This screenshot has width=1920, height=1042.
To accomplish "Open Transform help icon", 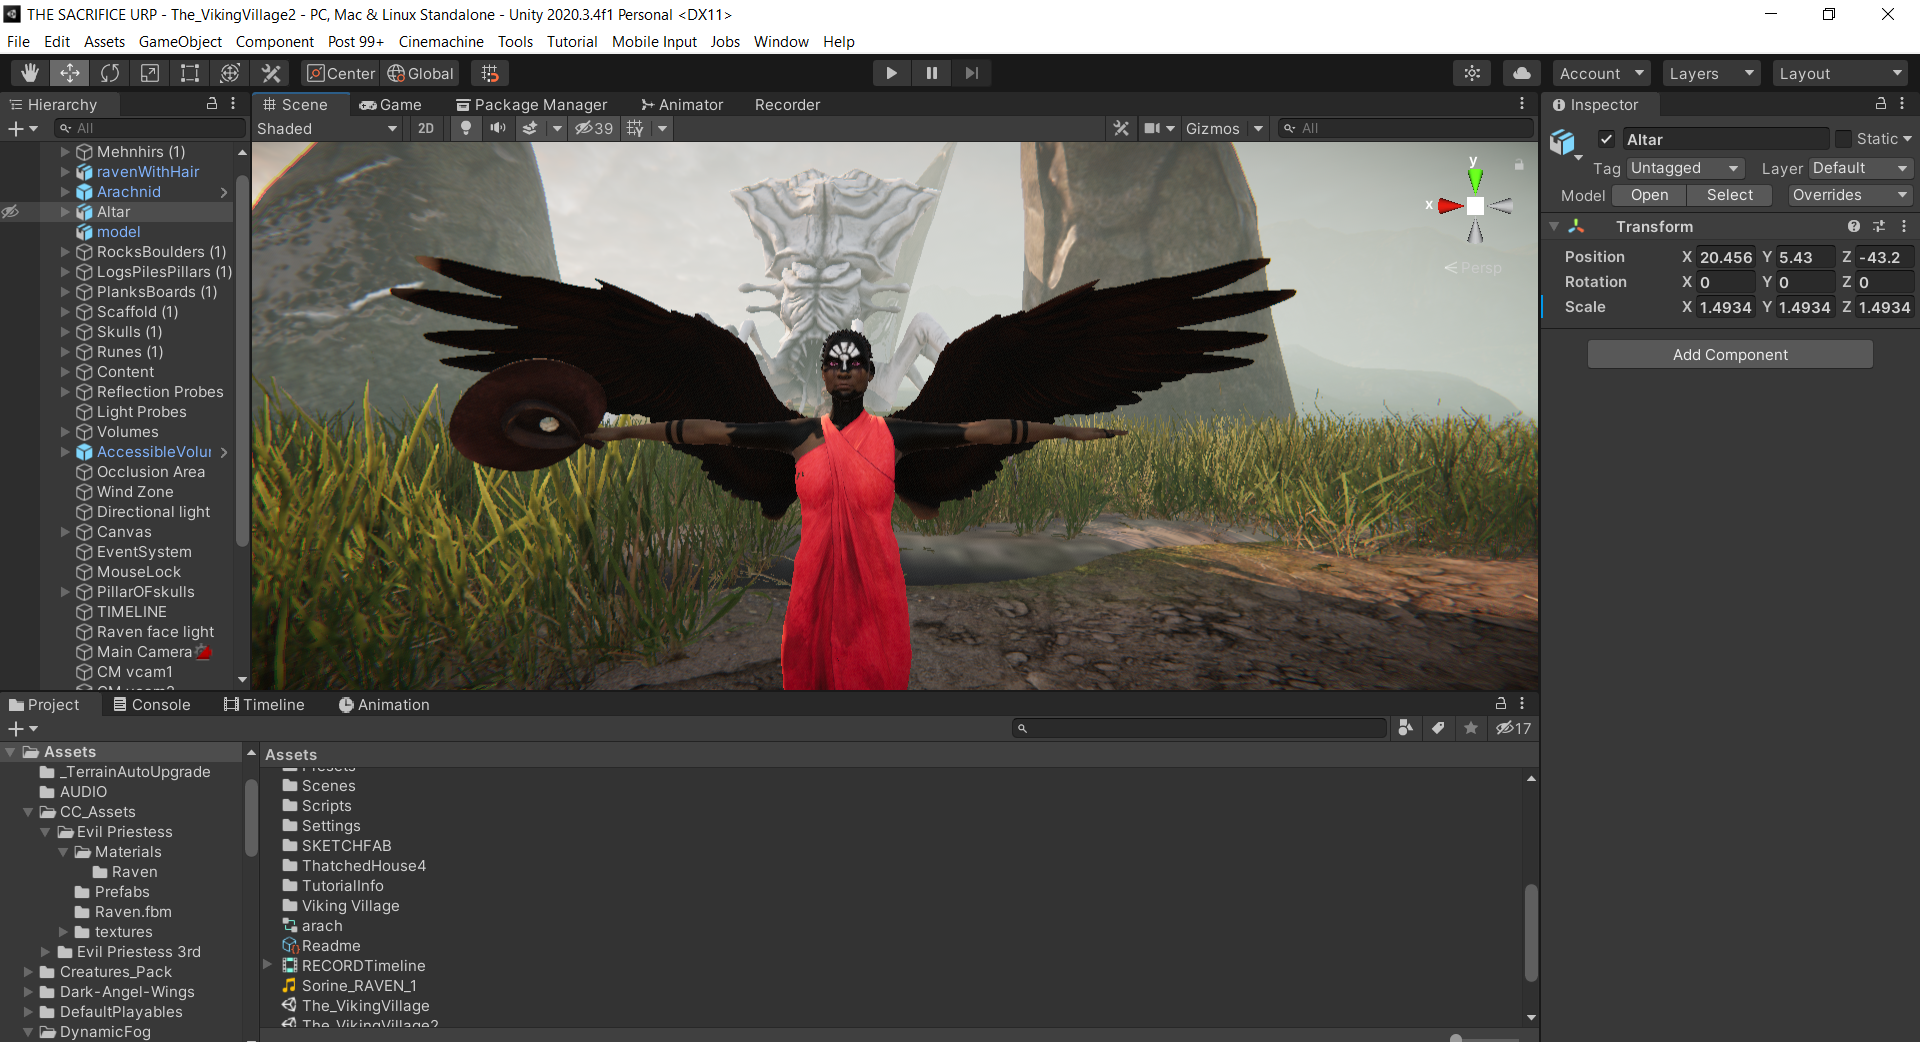I will 1853,227.
